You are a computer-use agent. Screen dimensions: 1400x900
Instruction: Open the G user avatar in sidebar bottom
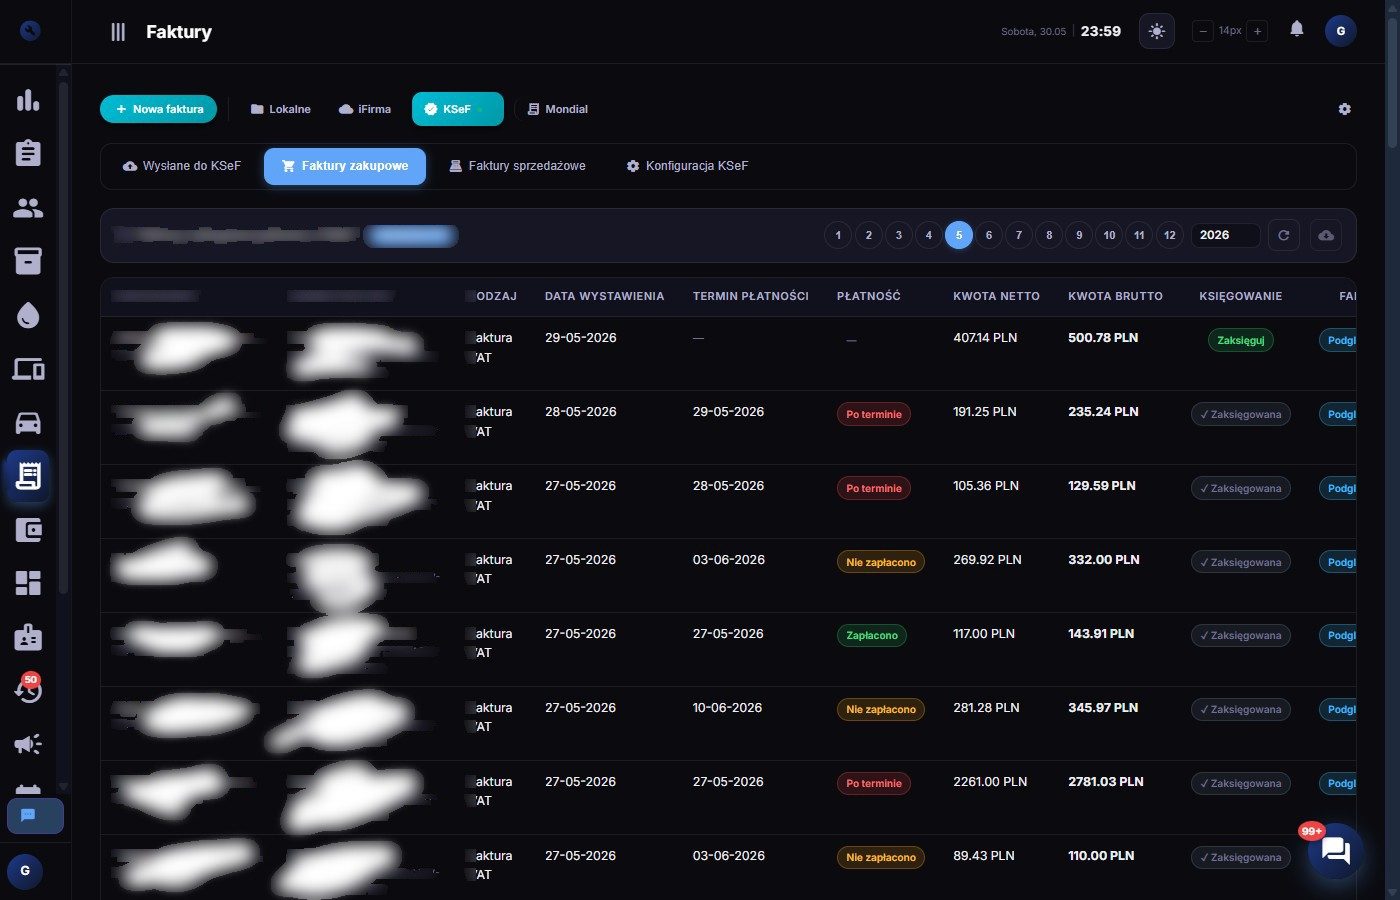click(25, 871)
